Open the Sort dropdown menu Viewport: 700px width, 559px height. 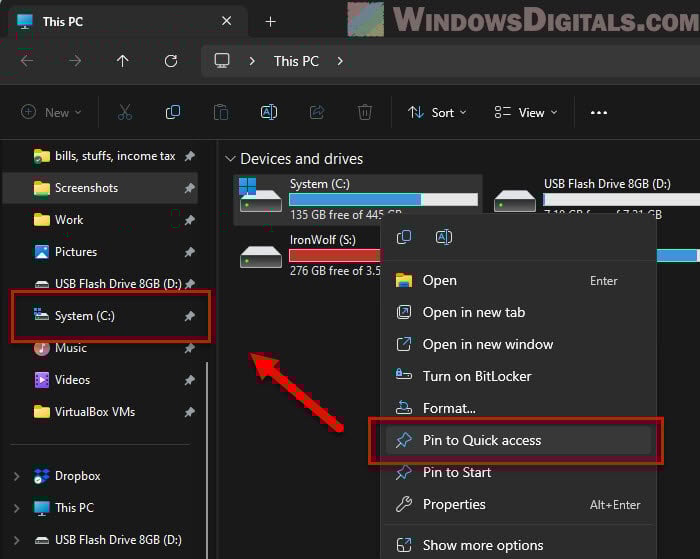pos(437,113)
